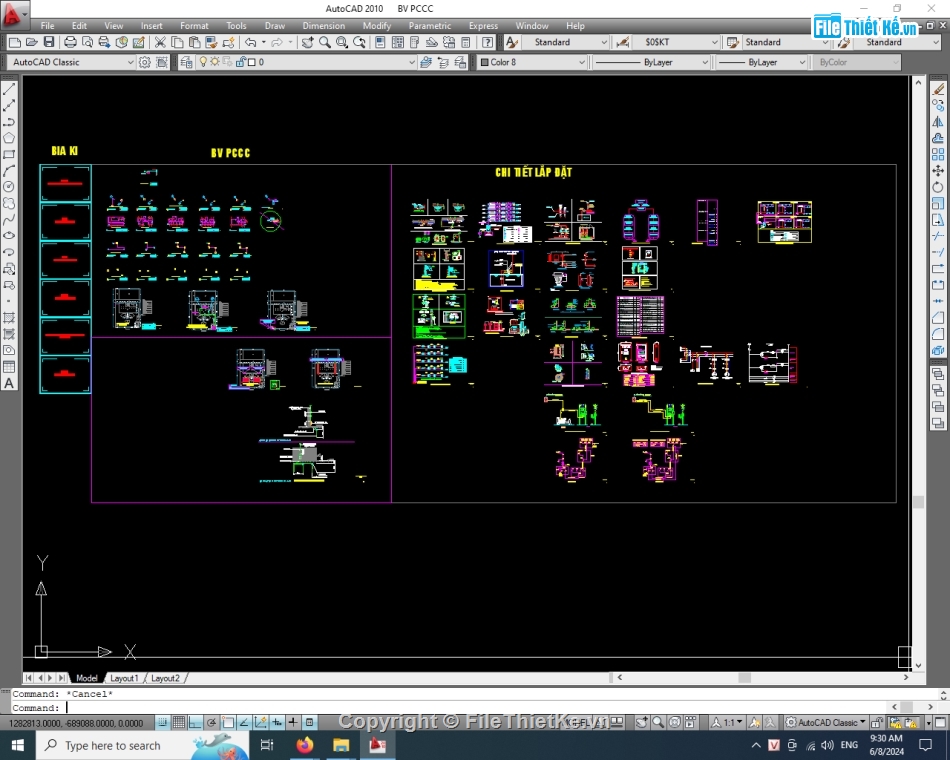The image size is (950, 760).
Task: Click the vertical scrollbar down arrow
Action: 918,665
